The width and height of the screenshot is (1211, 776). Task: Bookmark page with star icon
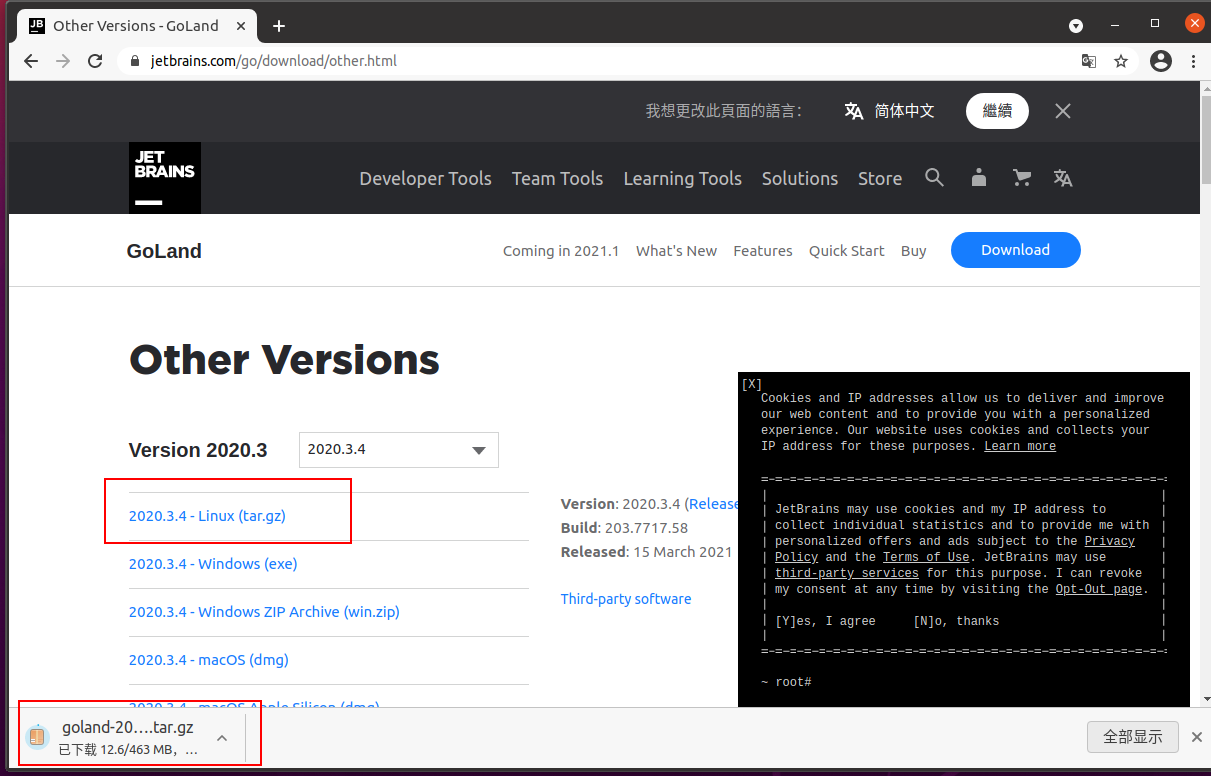point(1121,61)
